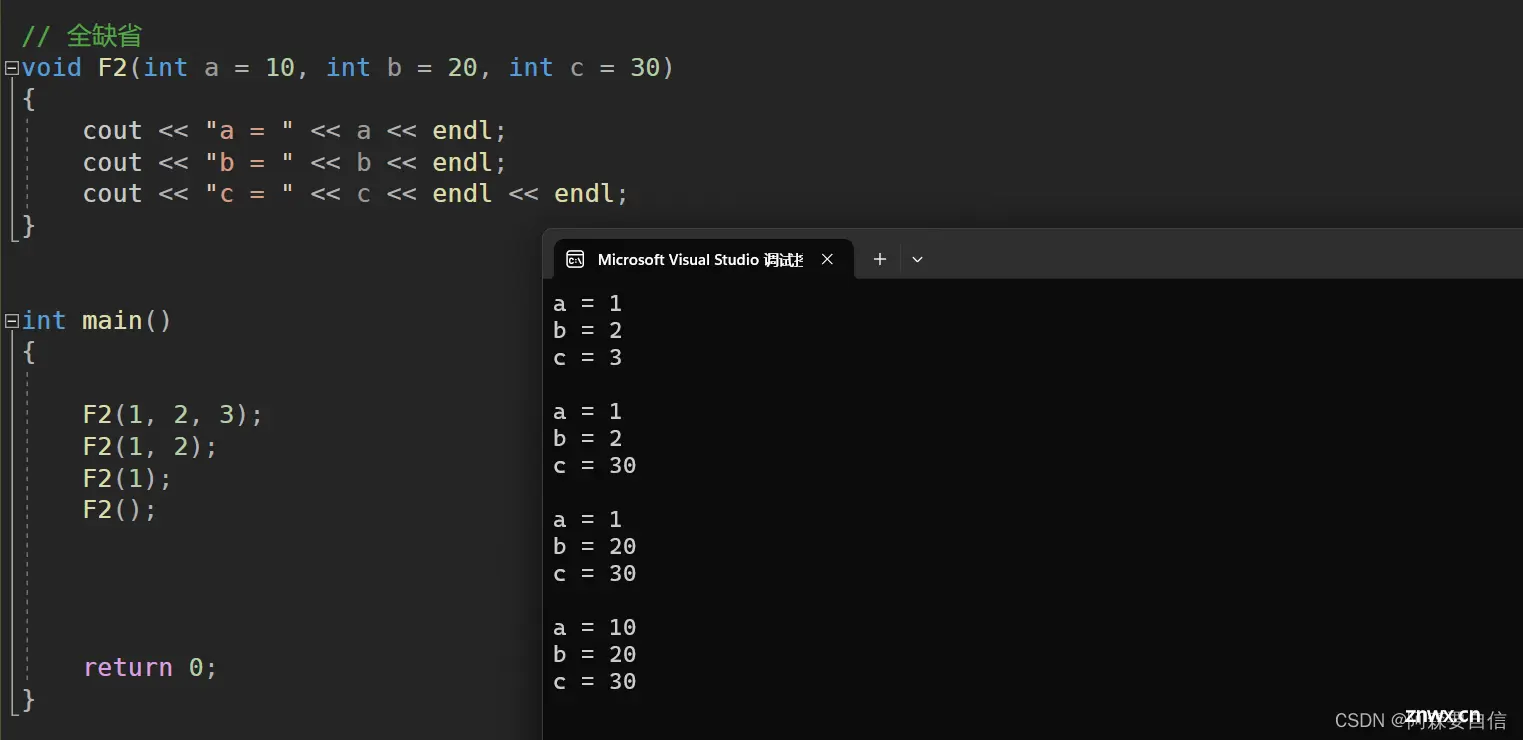Click the F2 function declaration line

(x=348, y=68)
